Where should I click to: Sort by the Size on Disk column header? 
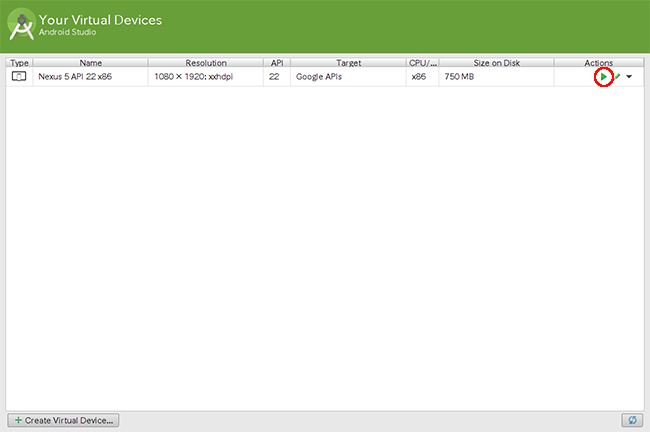[497, 63]
